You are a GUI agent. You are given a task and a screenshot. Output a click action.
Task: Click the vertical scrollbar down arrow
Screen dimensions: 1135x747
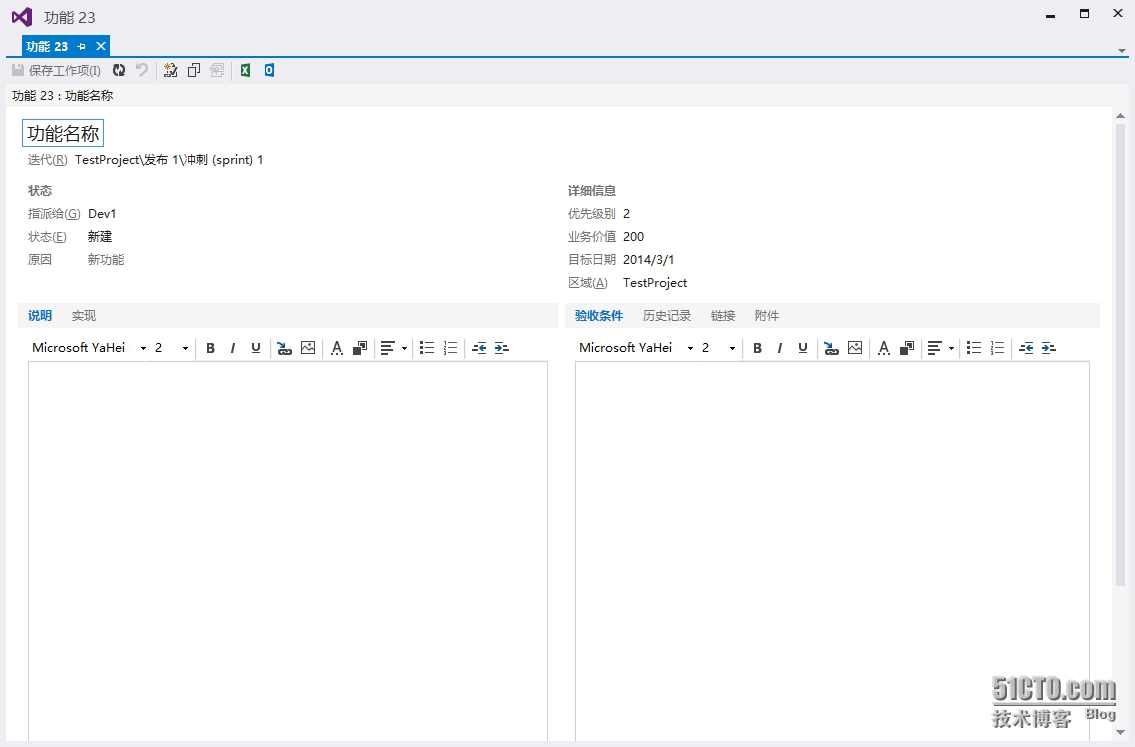pyautogui.click(x=1121, y=733)
